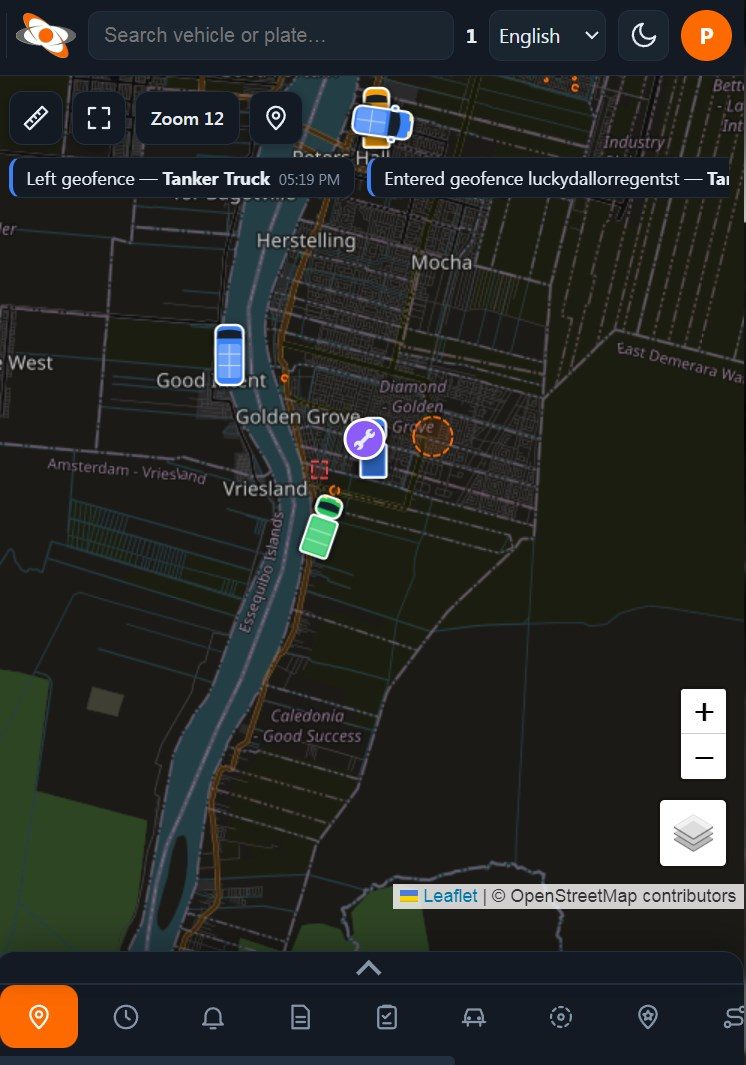This screenshot has width=746, height=1065.
Task: Open the P user profile avatar
Action: (x=706, y=35)
